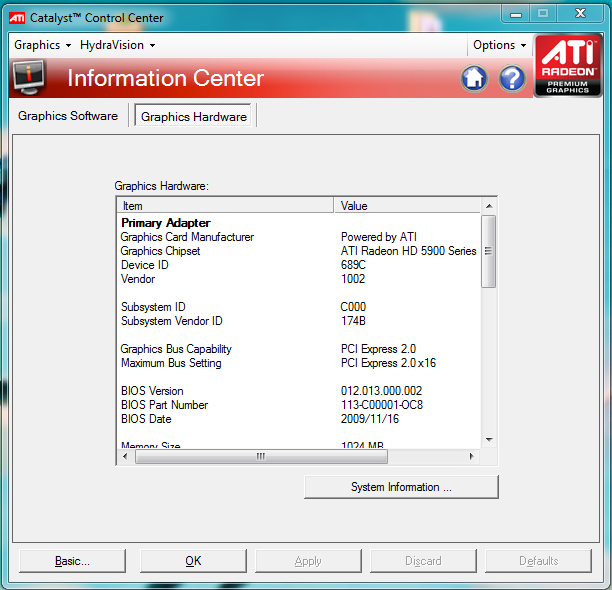The height and width of the screenshot is (590, 612).
Task: Open the HydraVision dropdown menu
Action: click(x=117, y=45)
